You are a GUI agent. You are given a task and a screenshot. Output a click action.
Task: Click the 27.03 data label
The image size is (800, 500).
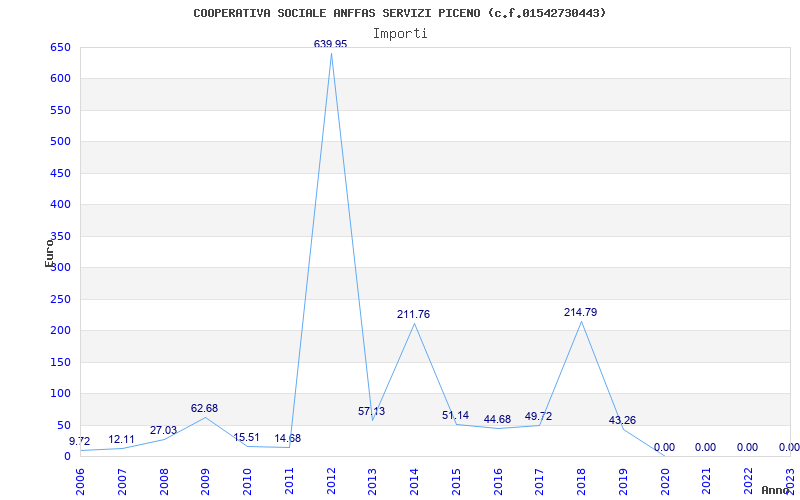pos(163,430)
